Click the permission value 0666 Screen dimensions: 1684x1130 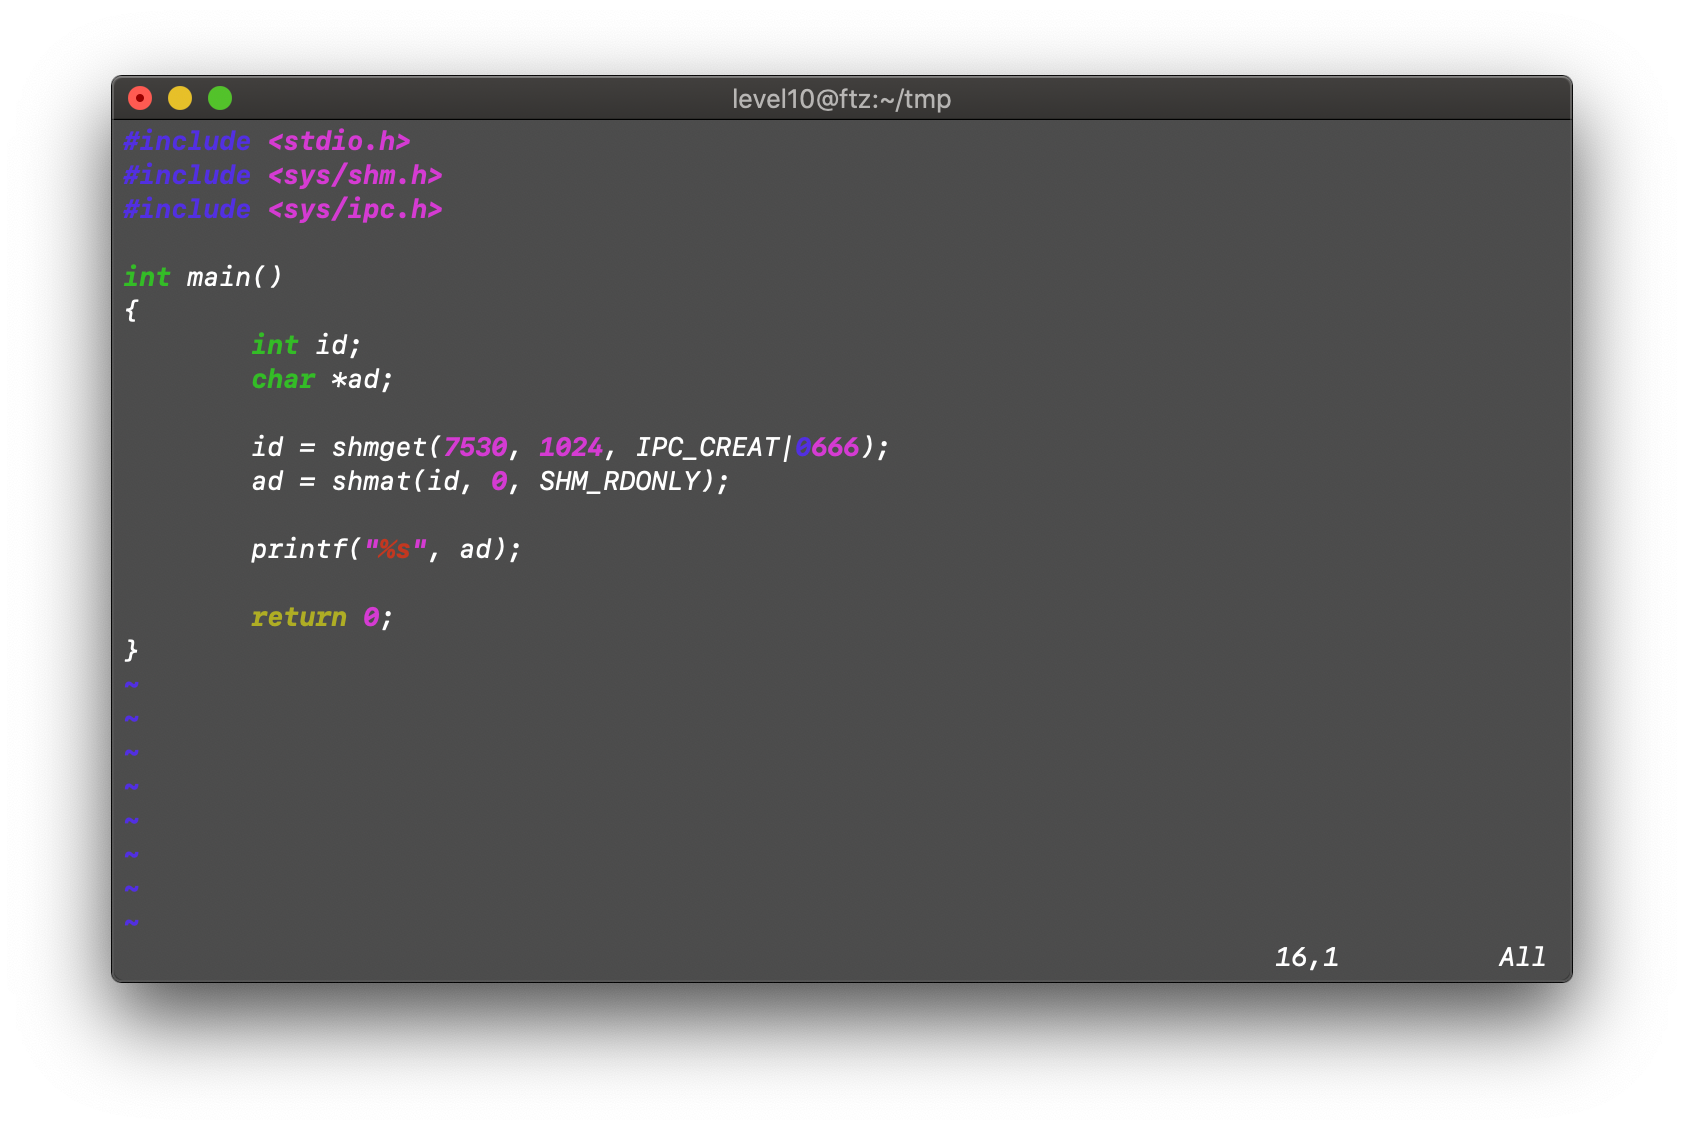pyautogui.click(x=827, y=447)
